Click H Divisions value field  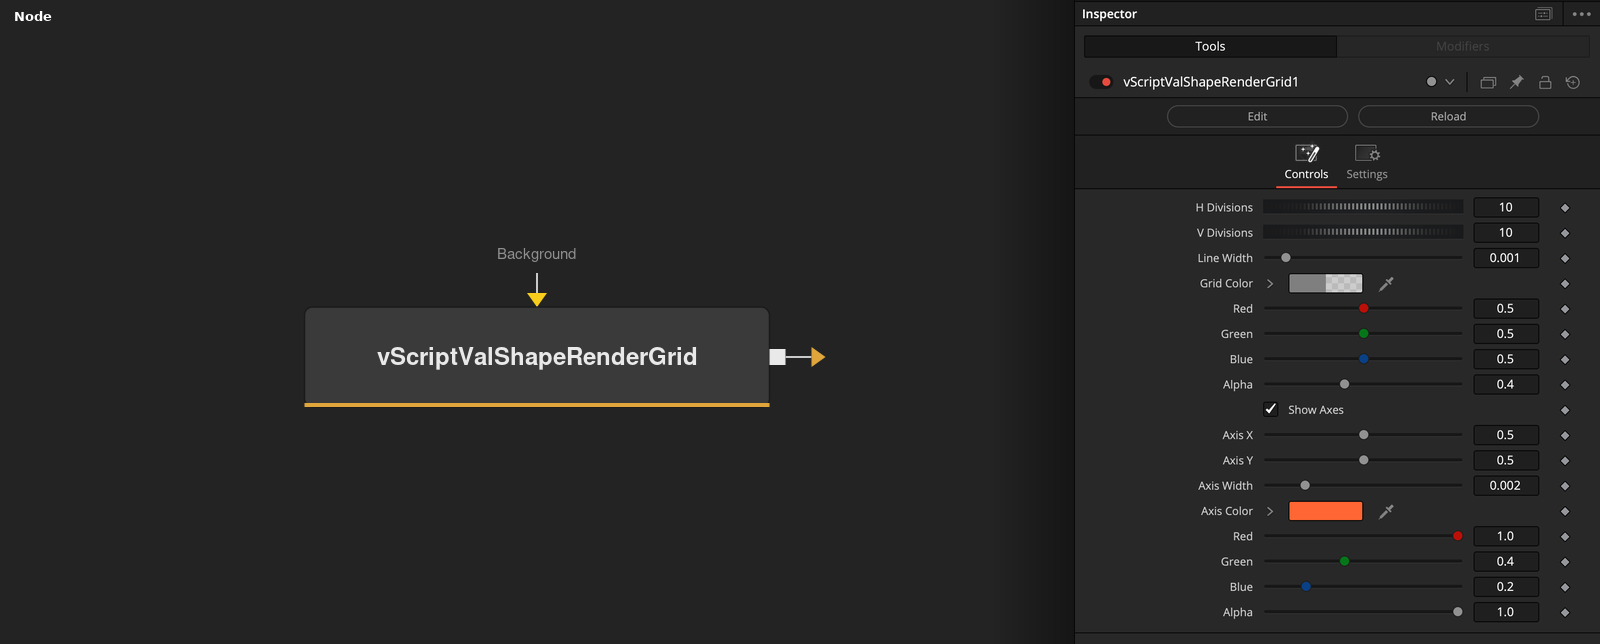(1506, 207)
